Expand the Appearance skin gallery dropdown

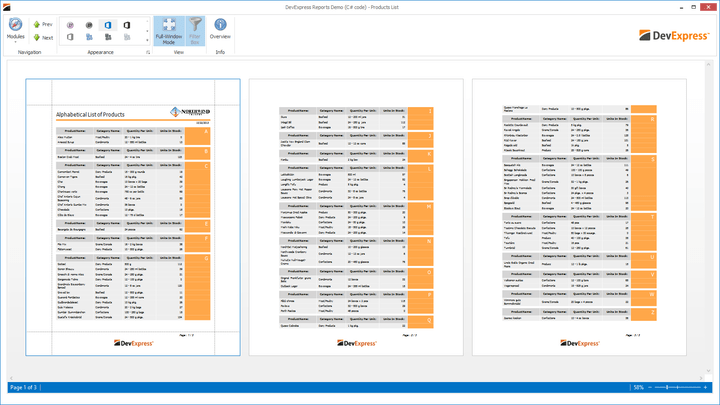point(146,38)
